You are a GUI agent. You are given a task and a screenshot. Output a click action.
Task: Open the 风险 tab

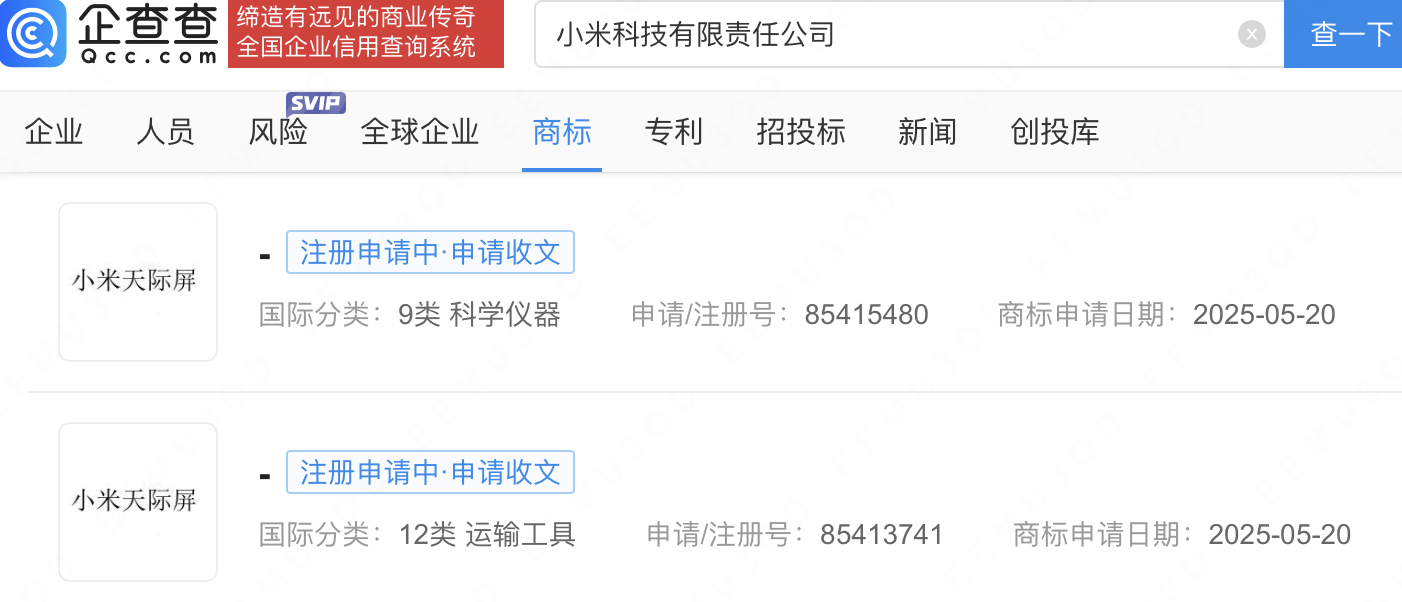[278, 131]
